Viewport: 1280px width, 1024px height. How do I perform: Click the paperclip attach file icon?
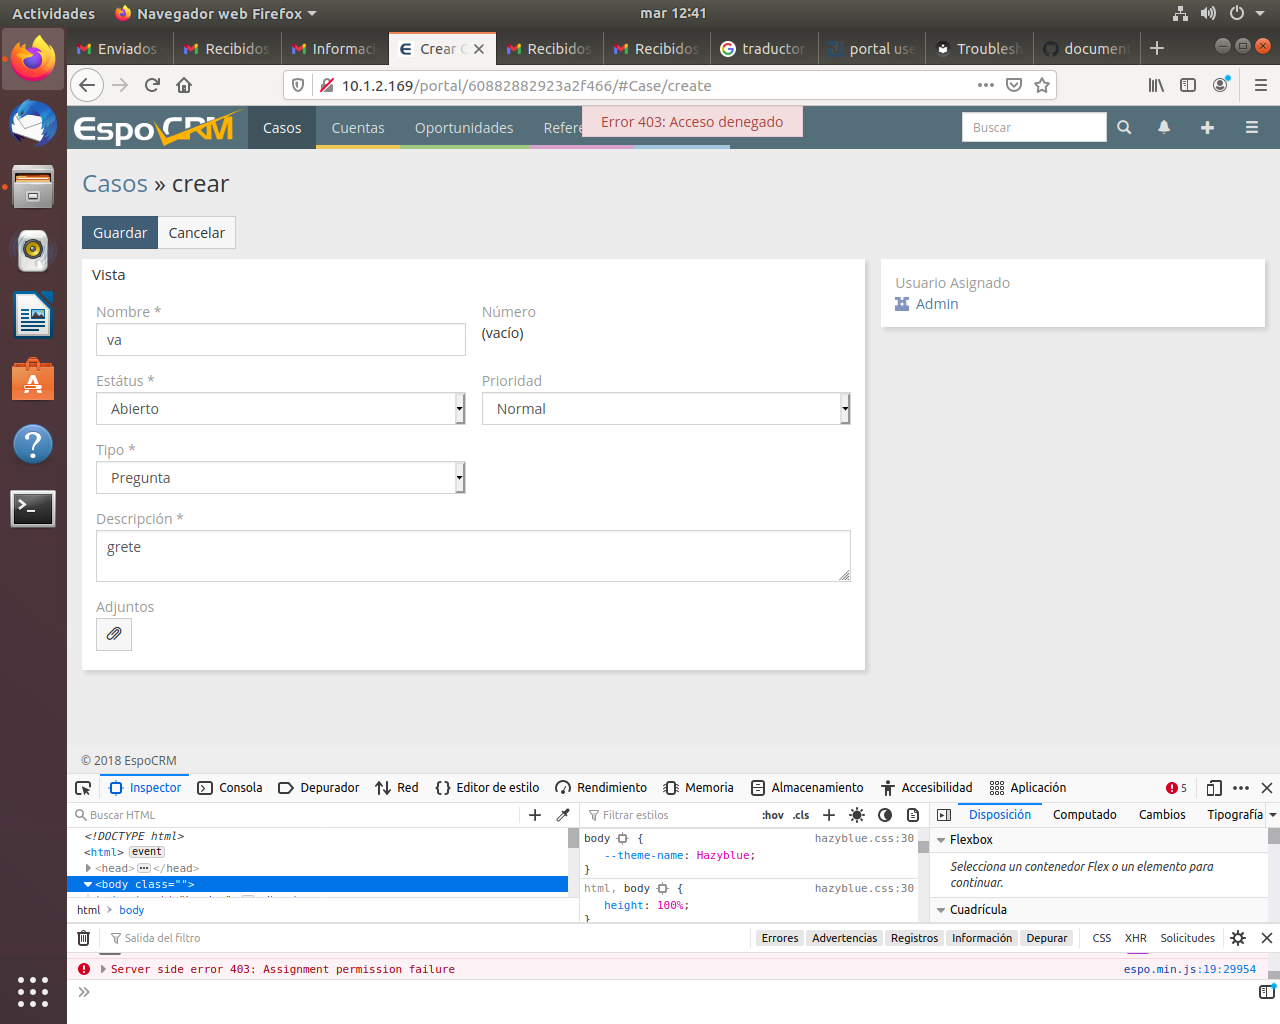[114, 634]
